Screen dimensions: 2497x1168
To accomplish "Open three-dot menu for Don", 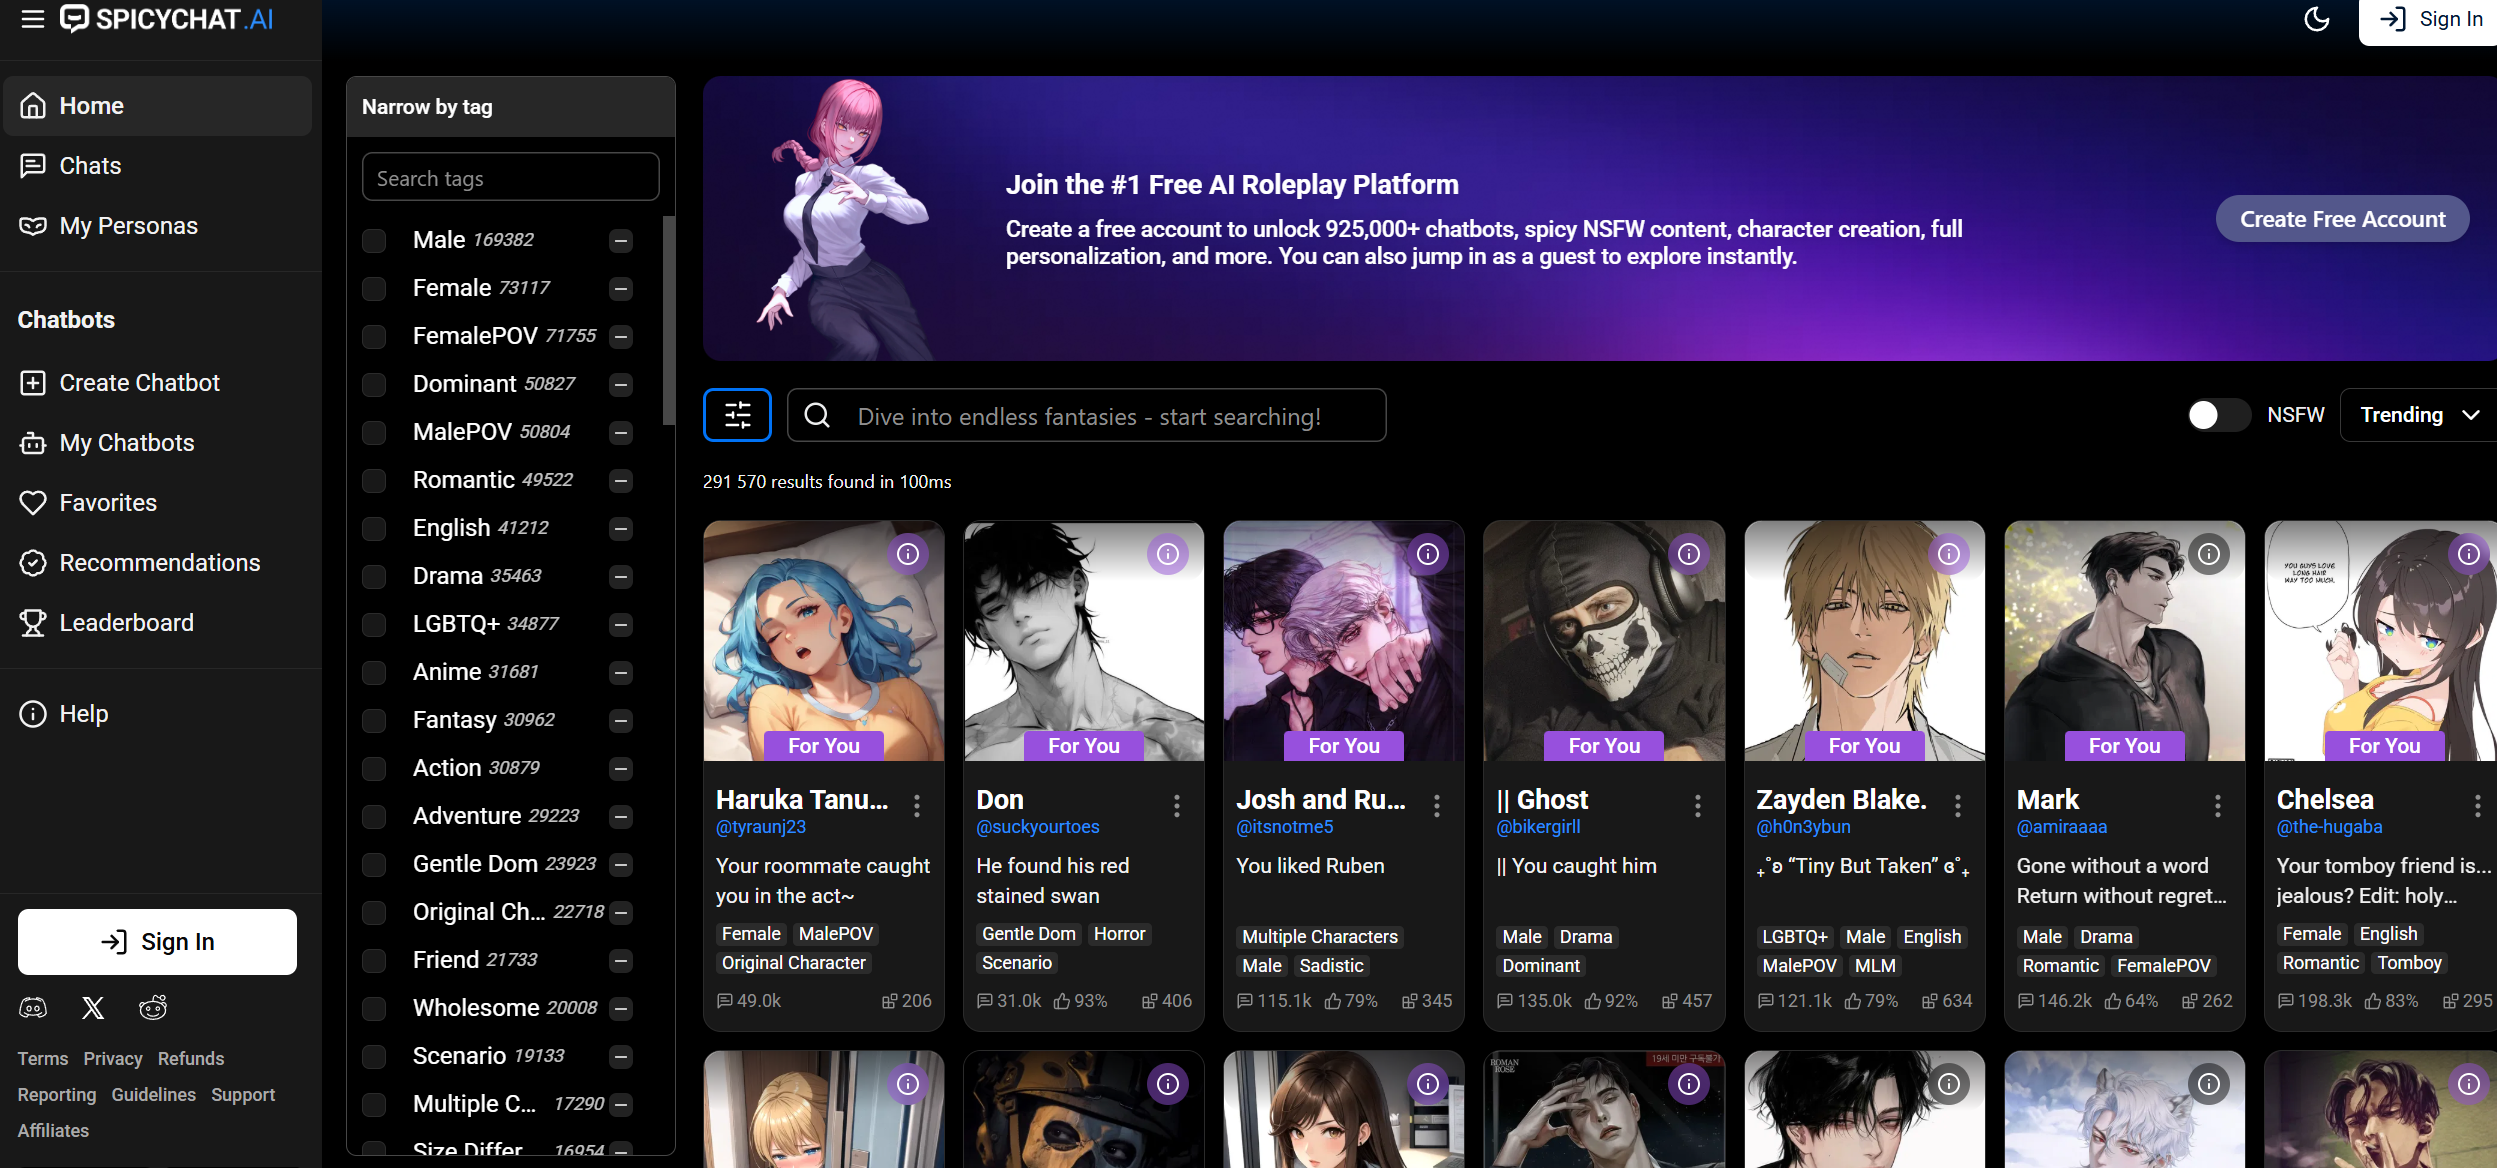I will (x=1177, y=806).
